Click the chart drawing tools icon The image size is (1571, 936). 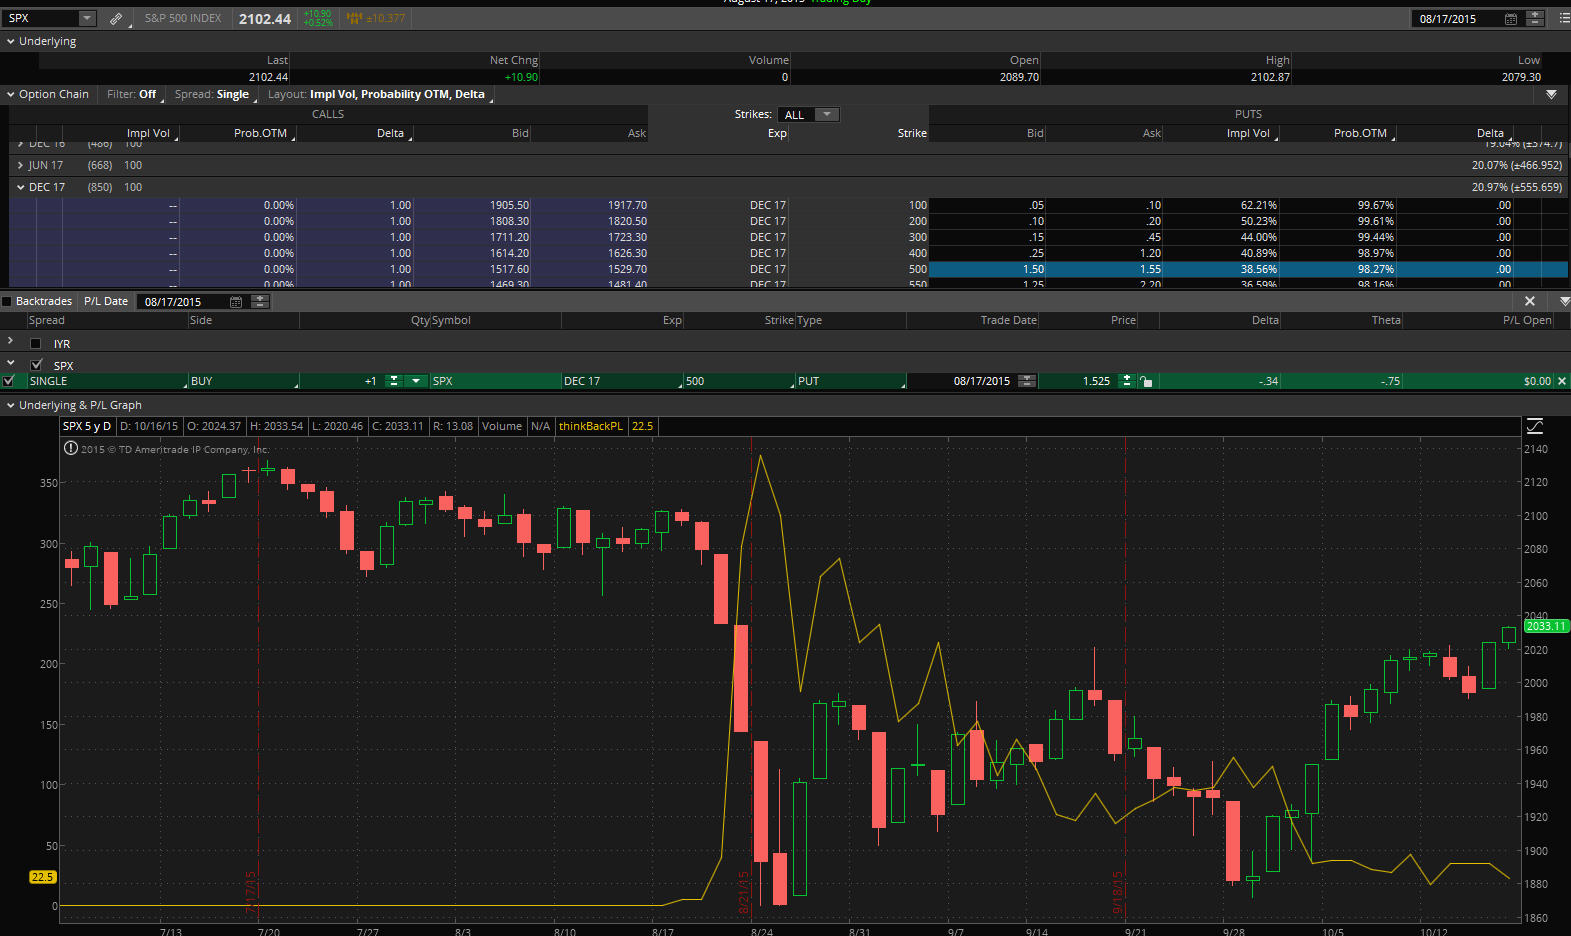point(1535,426)
